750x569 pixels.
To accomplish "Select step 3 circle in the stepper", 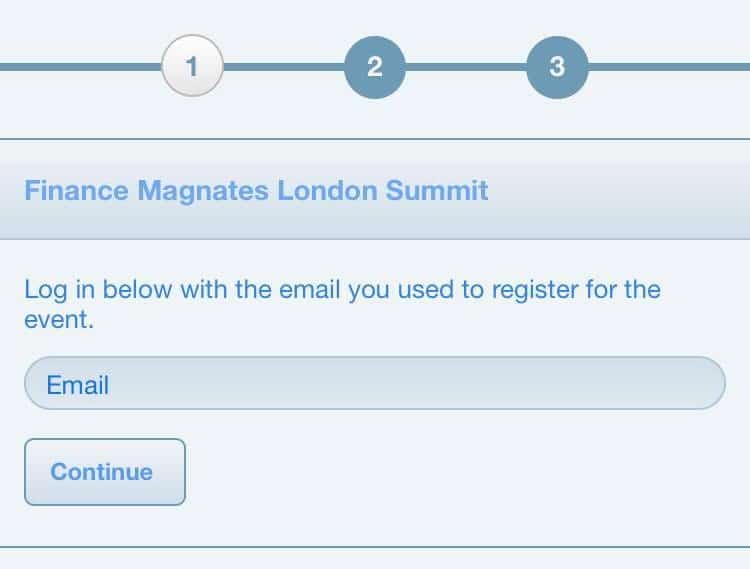I will click(x=557, y=67).
